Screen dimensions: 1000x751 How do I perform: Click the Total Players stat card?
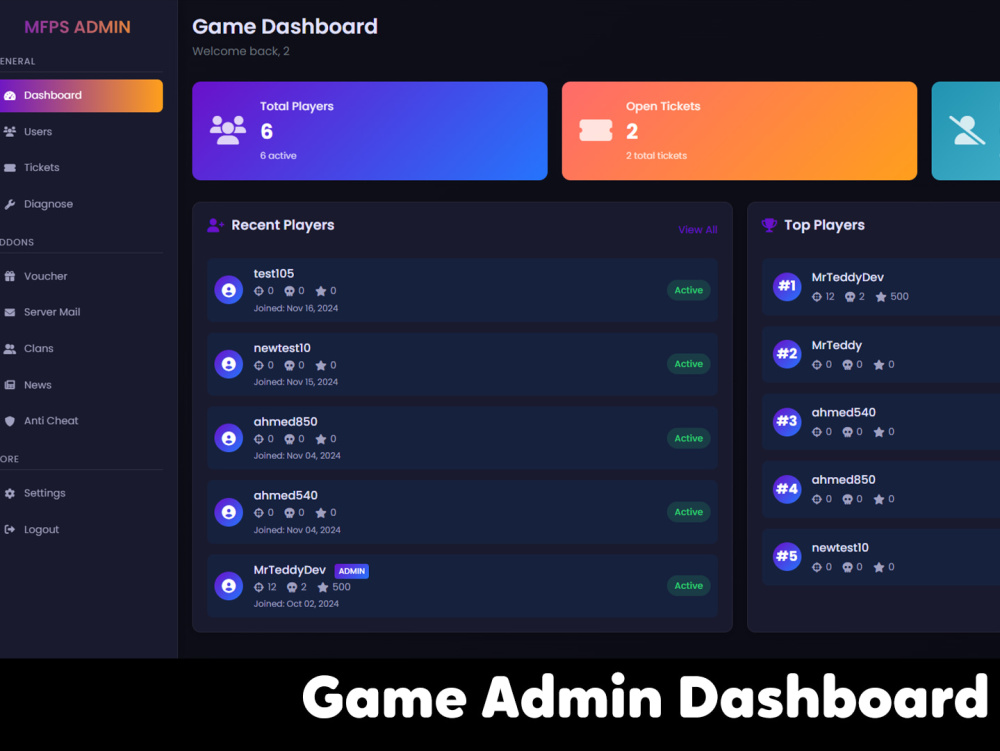[x=370, y=131]
